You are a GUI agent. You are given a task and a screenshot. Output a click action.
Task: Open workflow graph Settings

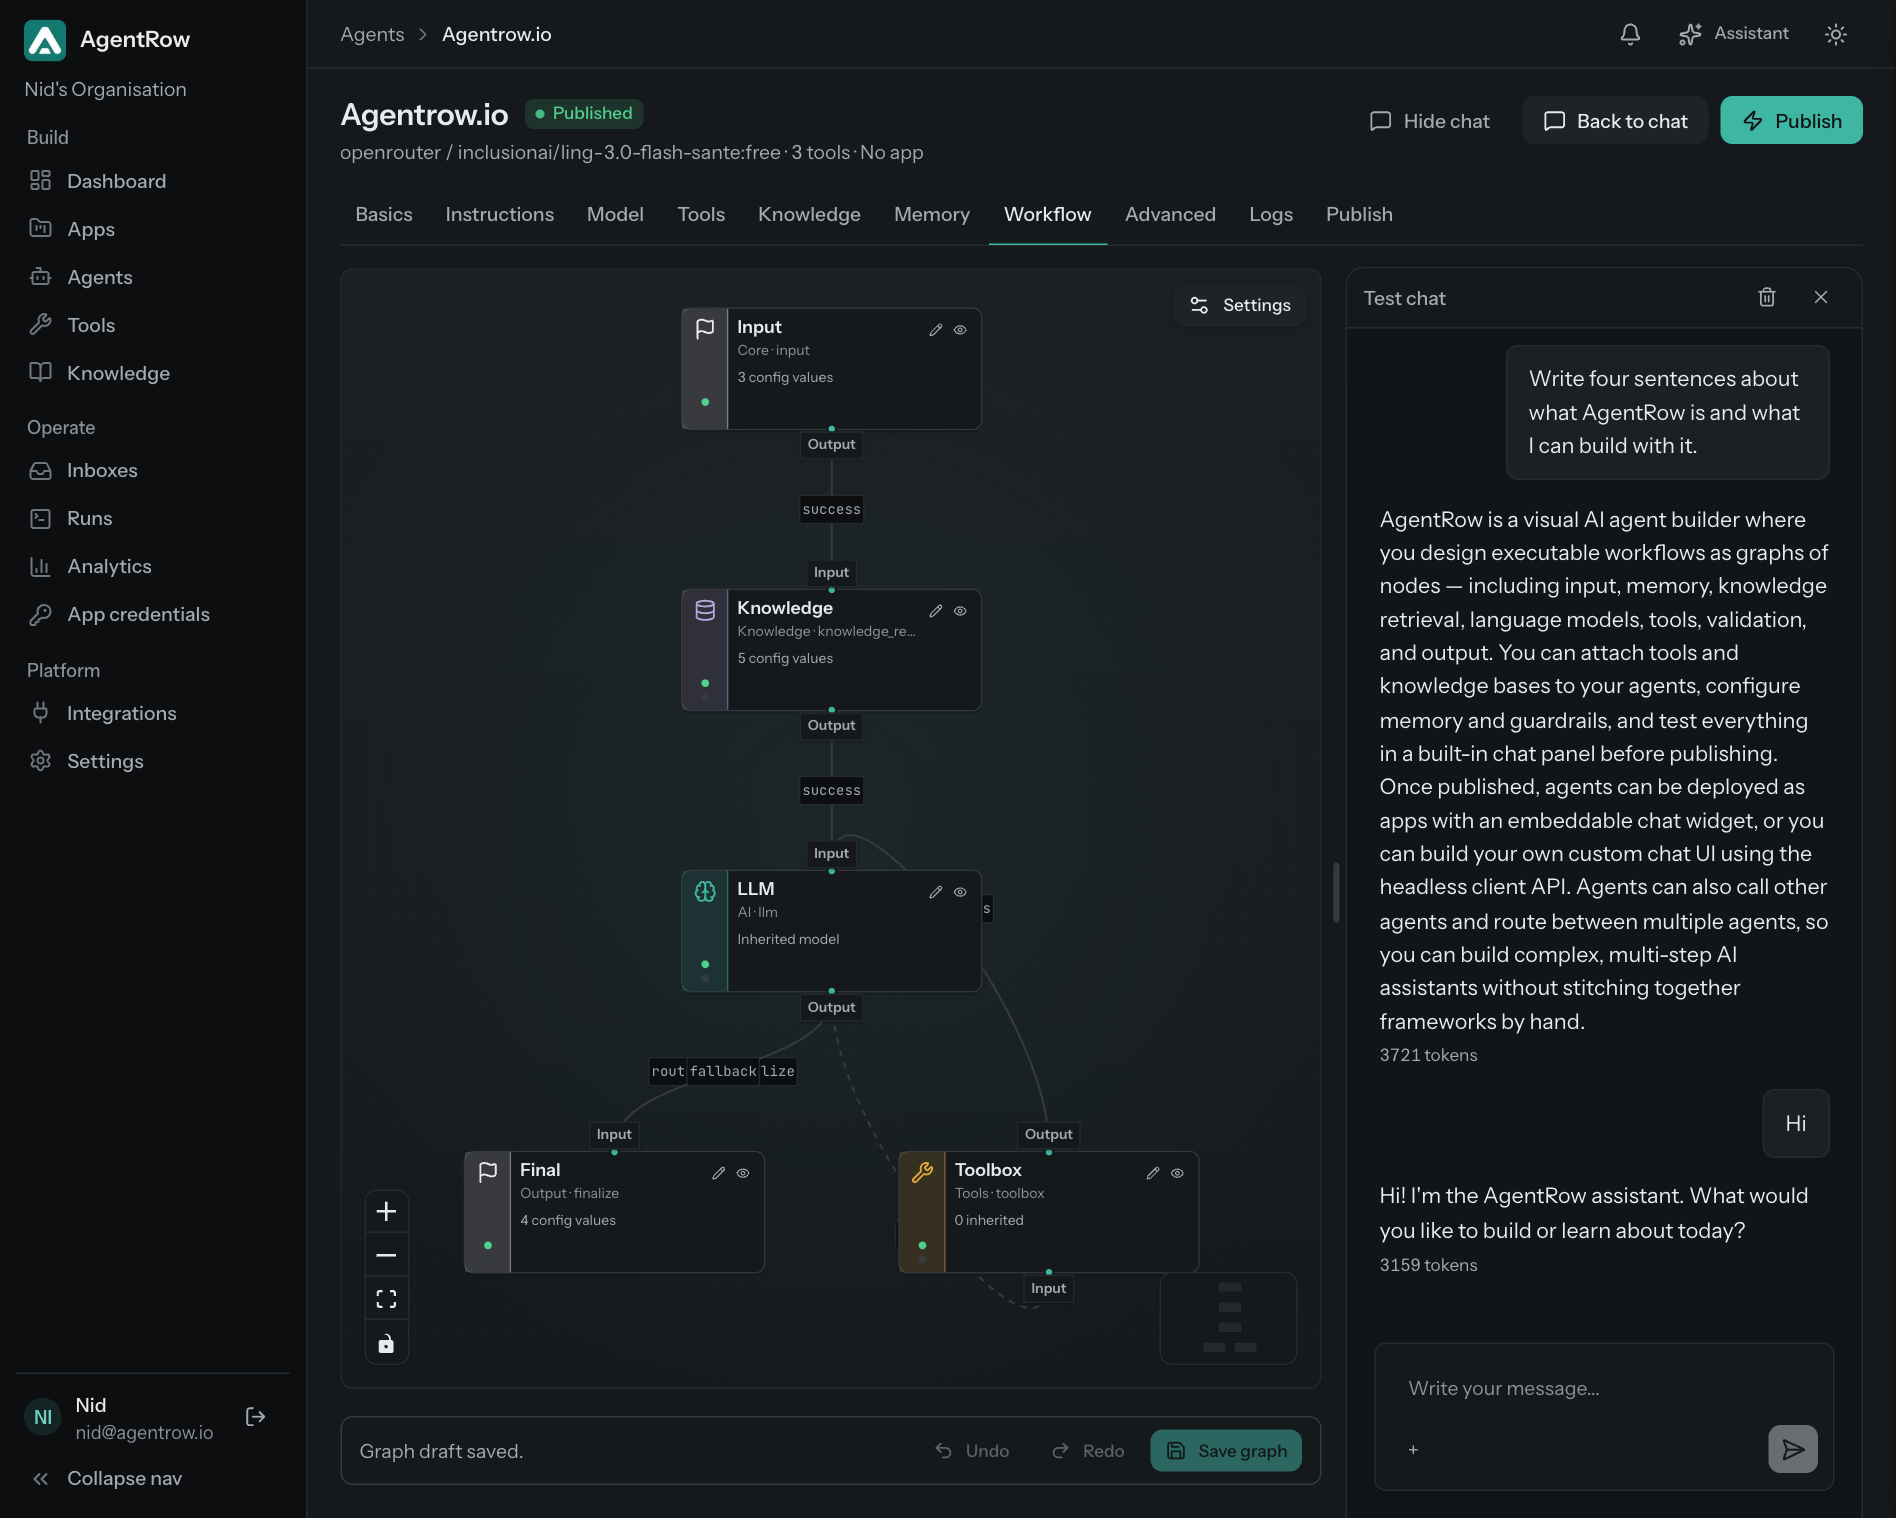1240,305
